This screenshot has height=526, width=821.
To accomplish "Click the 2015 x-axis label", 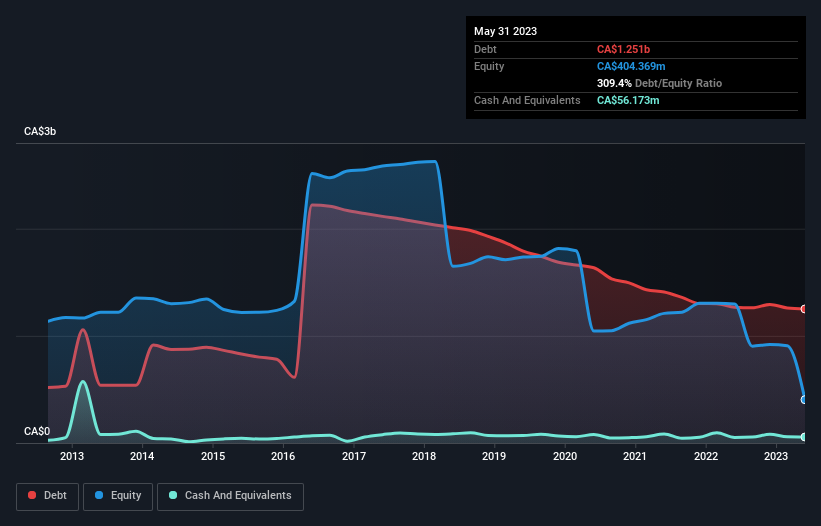I will (213, 456).
